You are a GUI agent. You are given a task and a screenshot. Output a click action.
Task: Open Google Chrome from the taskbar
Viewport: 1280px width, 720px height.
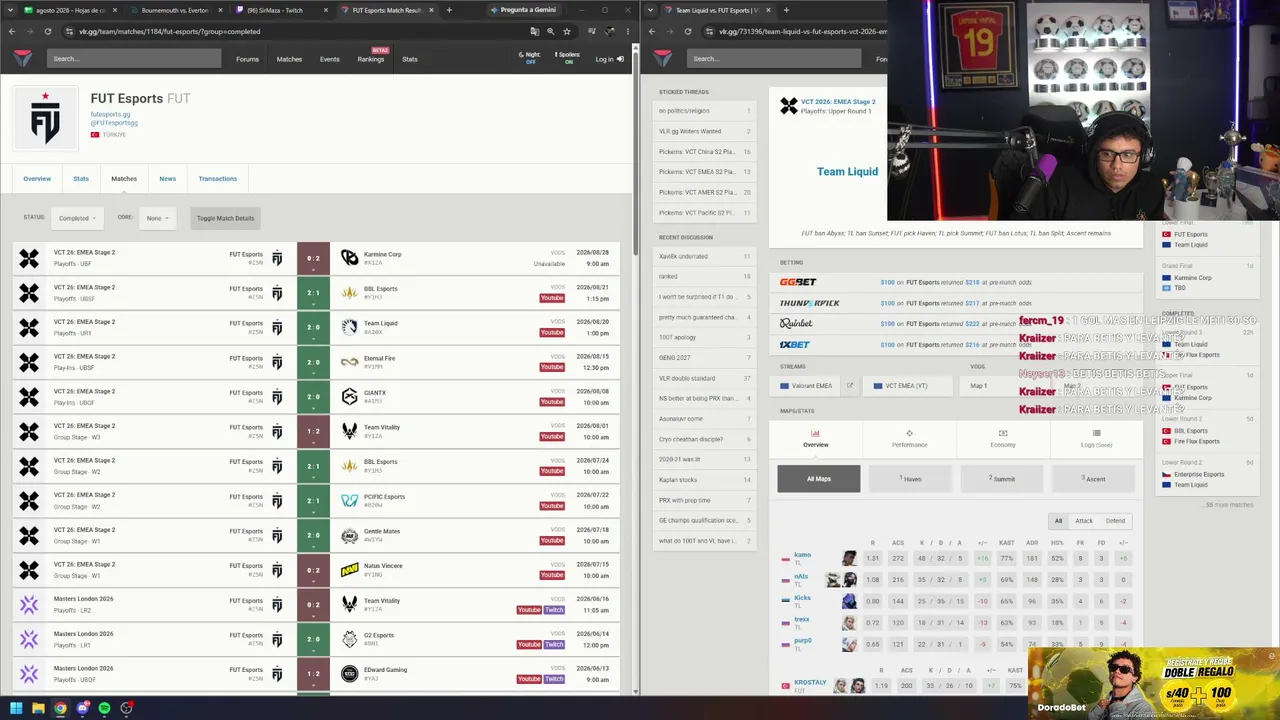click(60, 709)
